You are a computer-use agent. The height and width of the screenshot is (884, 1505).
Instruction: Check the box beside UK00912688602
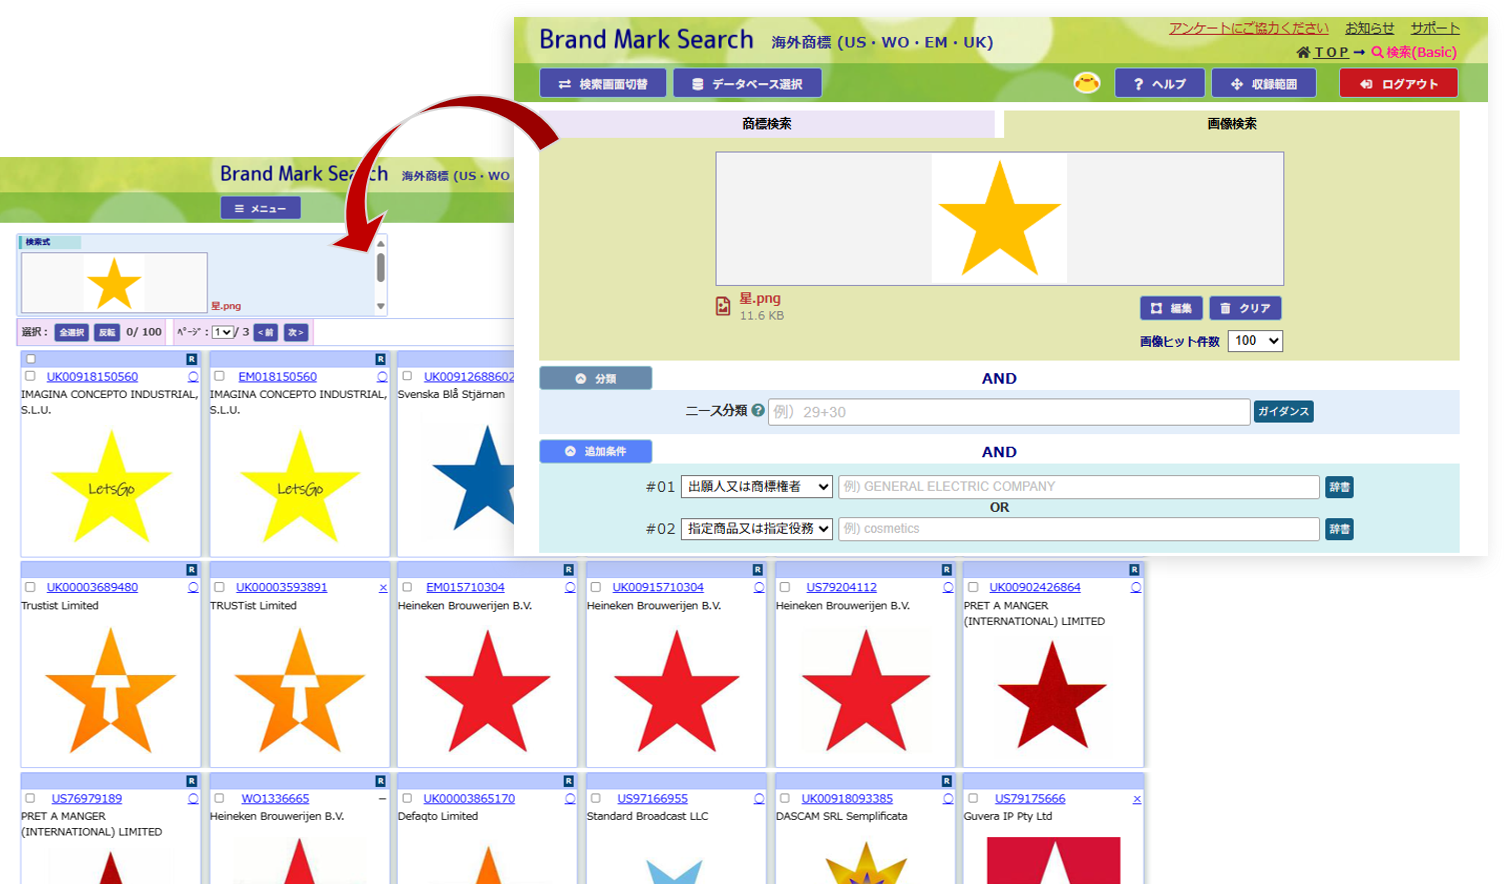pos(407,377)
